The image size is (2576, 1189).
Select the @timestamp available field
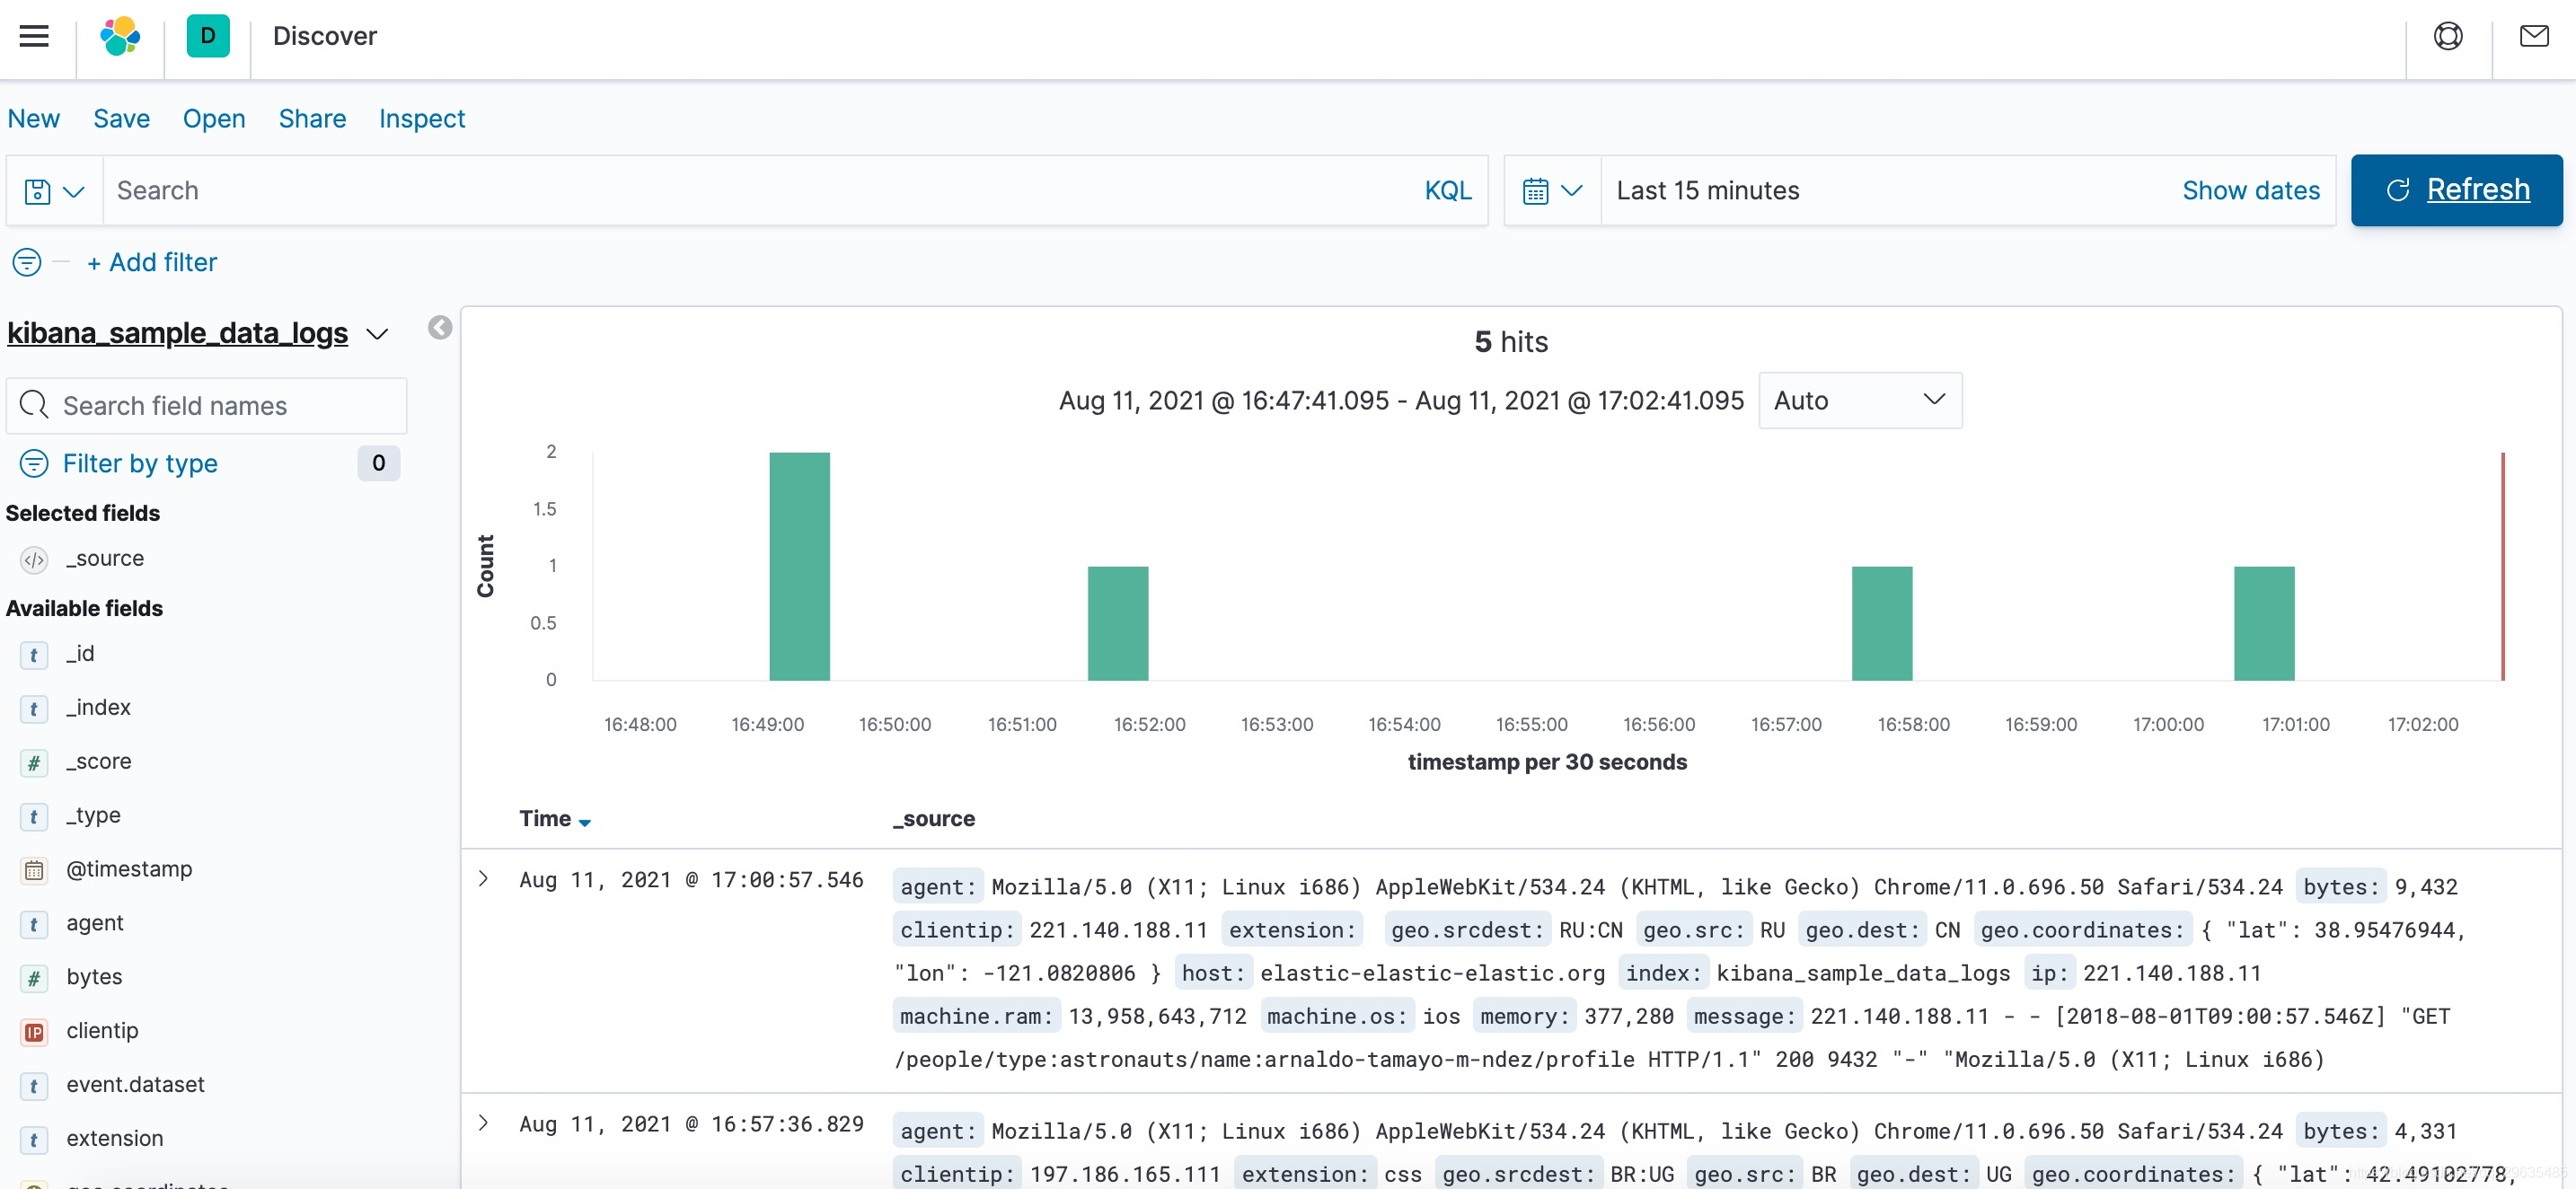point(129,870)
